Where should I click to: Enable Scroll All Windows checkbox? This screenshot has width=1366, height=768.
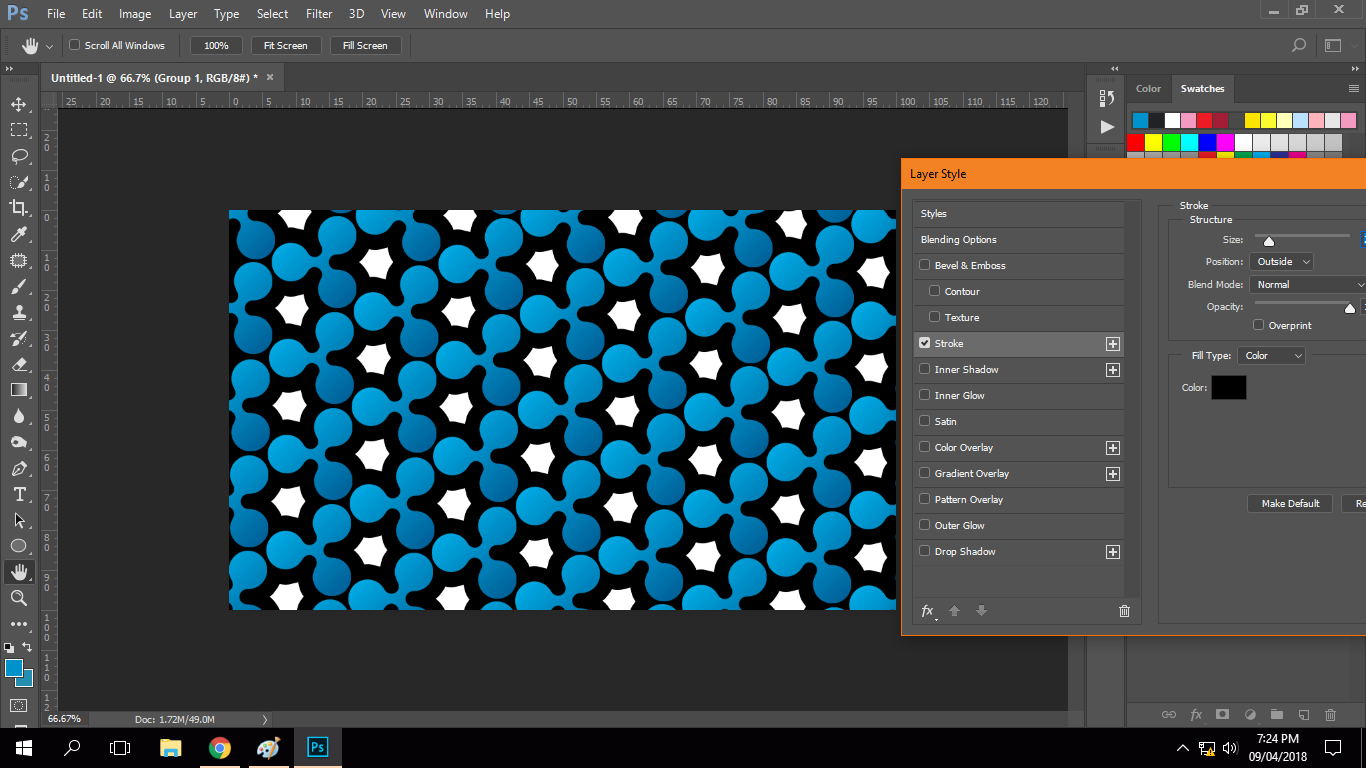pyautogui.click(x=74, y=45)
